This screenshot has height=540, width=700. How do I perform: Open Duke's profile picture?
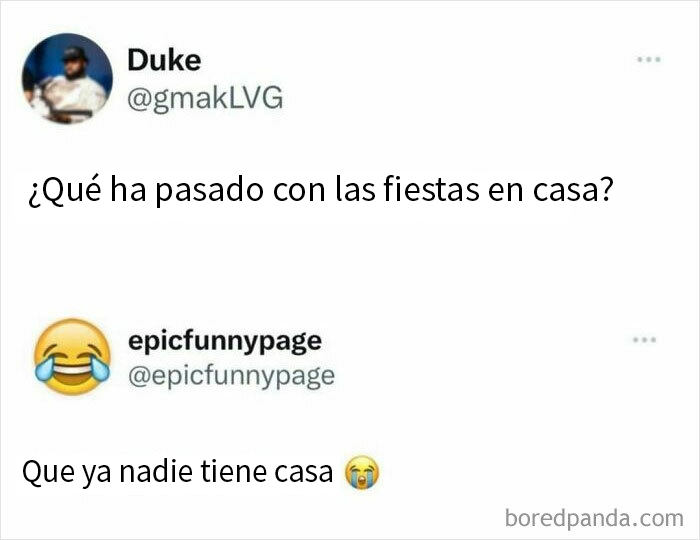click(67, 78)
